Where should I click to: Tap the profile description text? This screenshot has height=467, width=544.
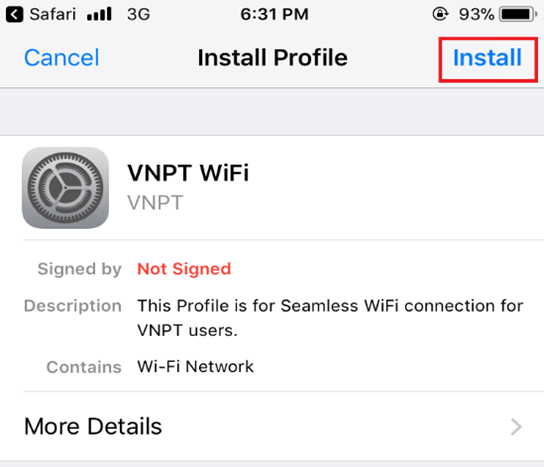click(x=330, y=318)
